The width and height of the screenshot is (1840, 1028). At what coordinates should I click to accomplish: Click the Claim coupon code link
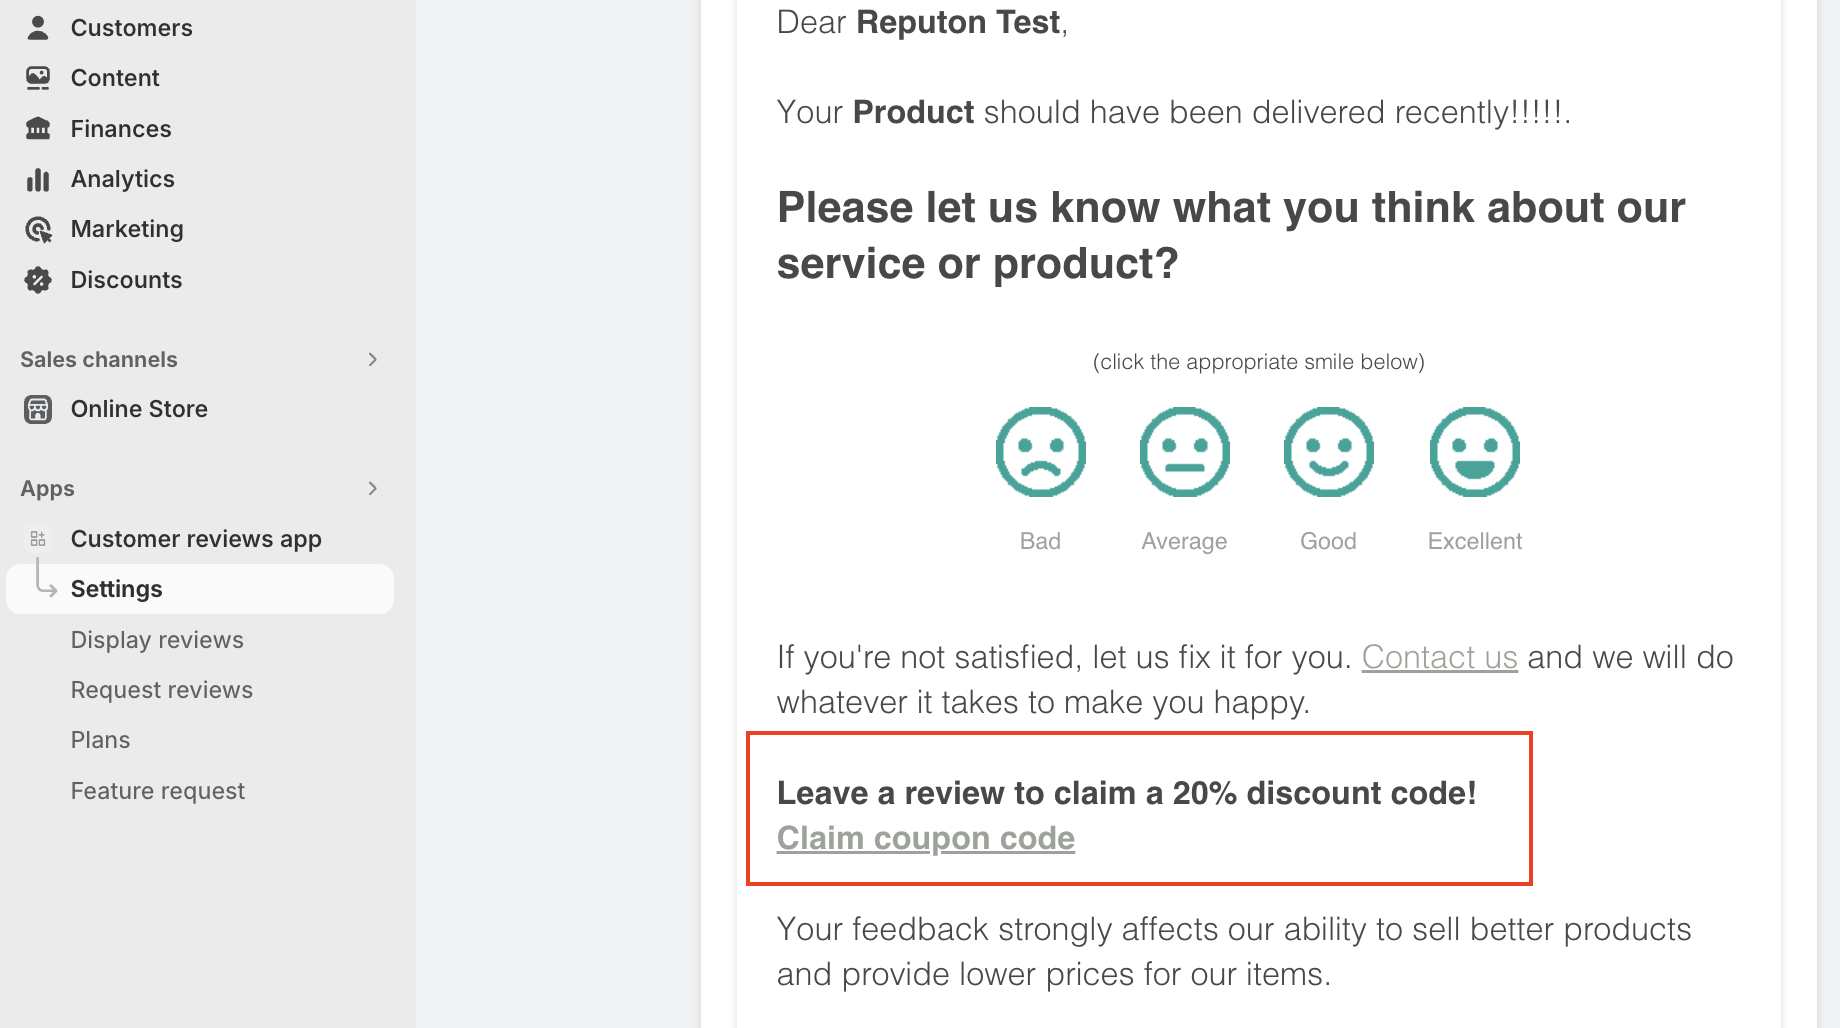(x=925, y=838)
